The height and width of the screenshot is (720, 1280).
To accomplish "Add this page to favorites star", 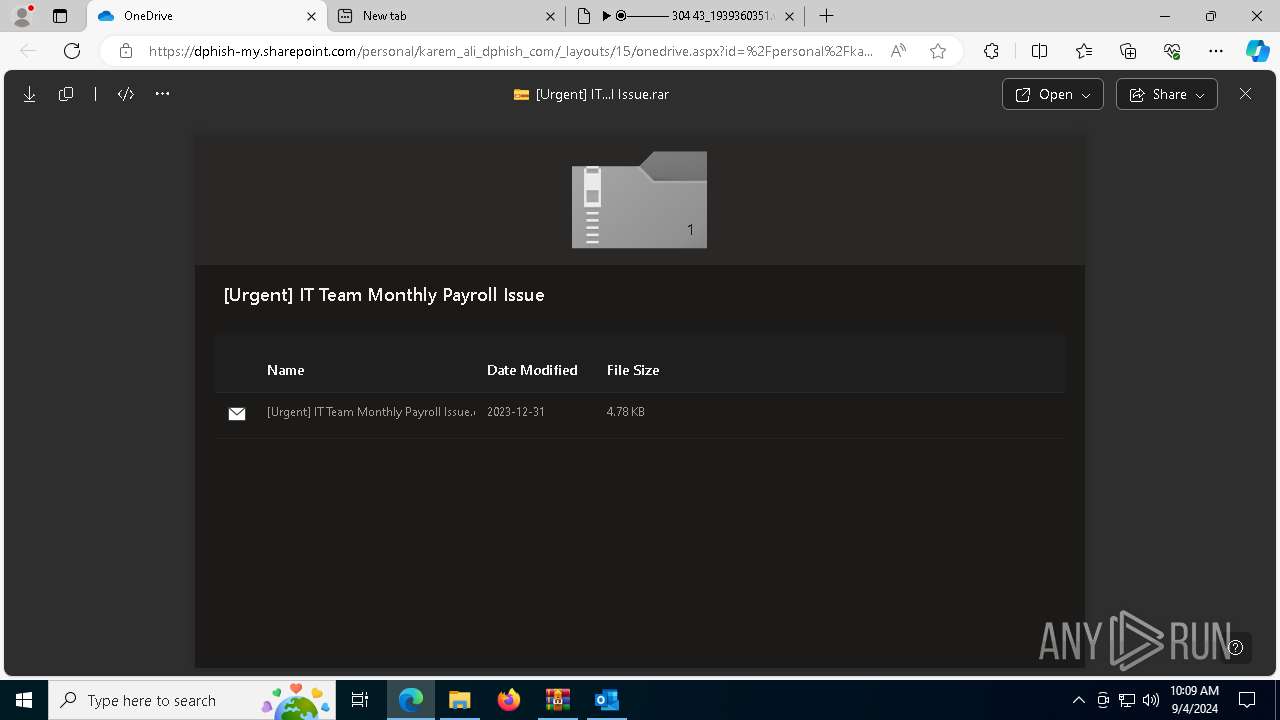I will 938,51.
